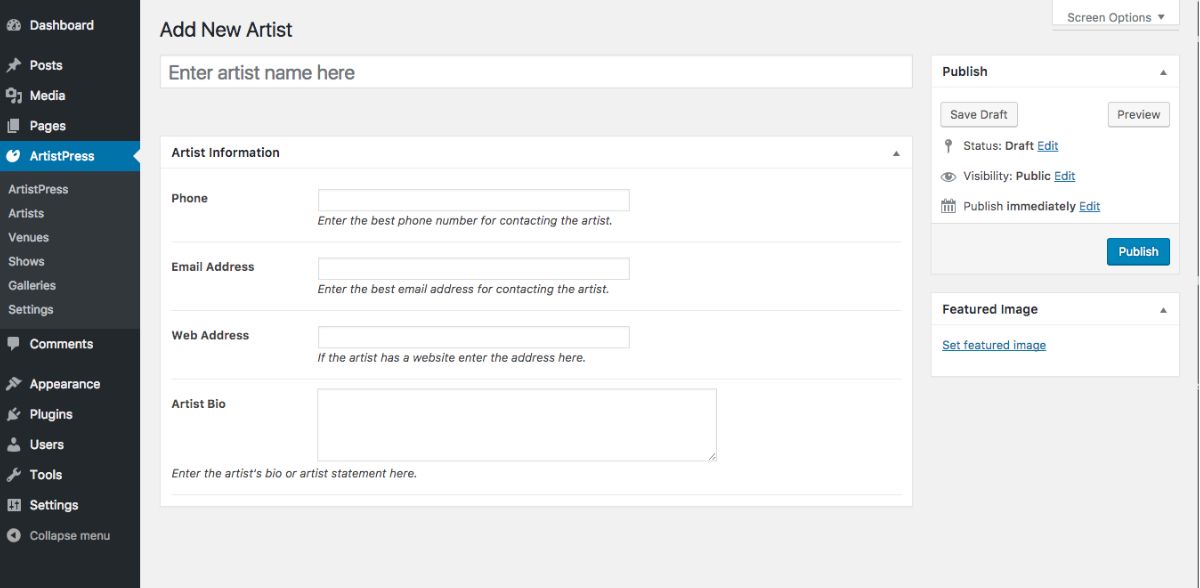
Task: Open Galleries submenu item
Action: (x=32, y=285)
